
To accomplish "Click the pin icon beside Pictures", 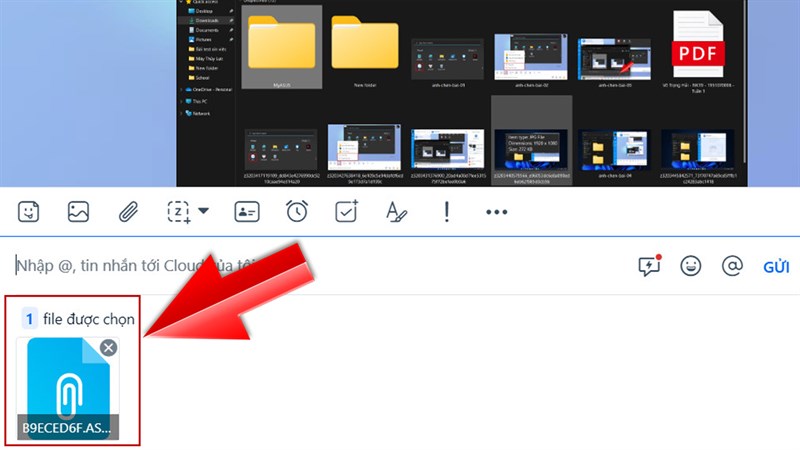I will tap(231, 39).
